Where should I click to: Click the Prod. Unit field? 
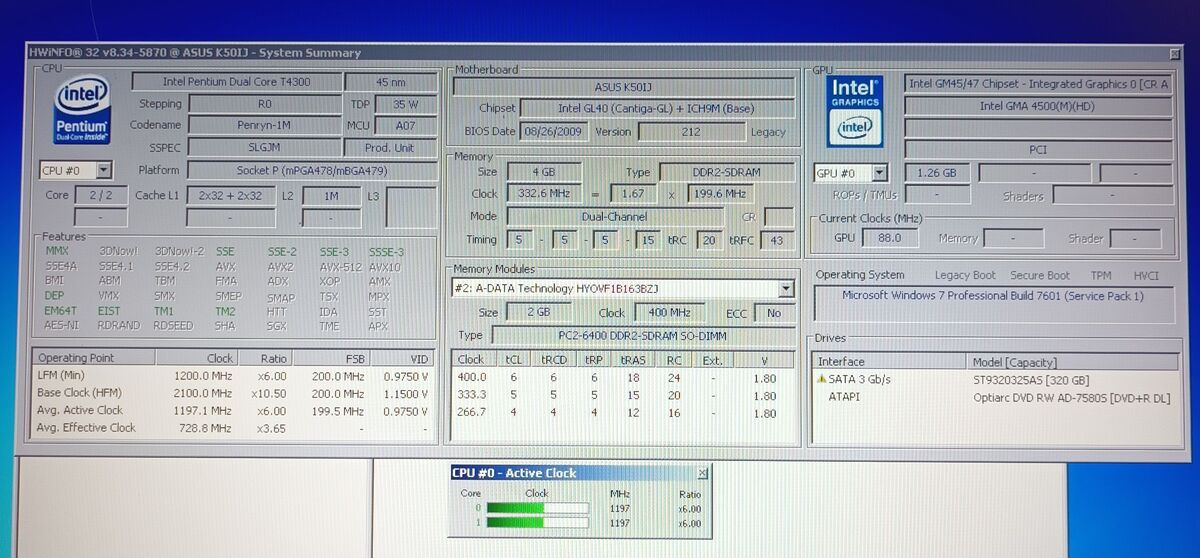(x=390, y=148)
